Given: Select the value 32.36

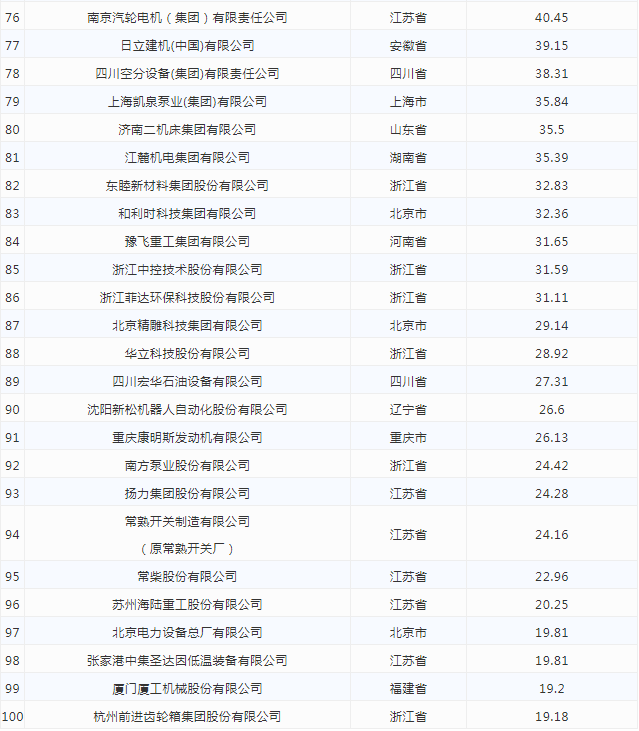Looking at the screenshot, I should 551,214.
